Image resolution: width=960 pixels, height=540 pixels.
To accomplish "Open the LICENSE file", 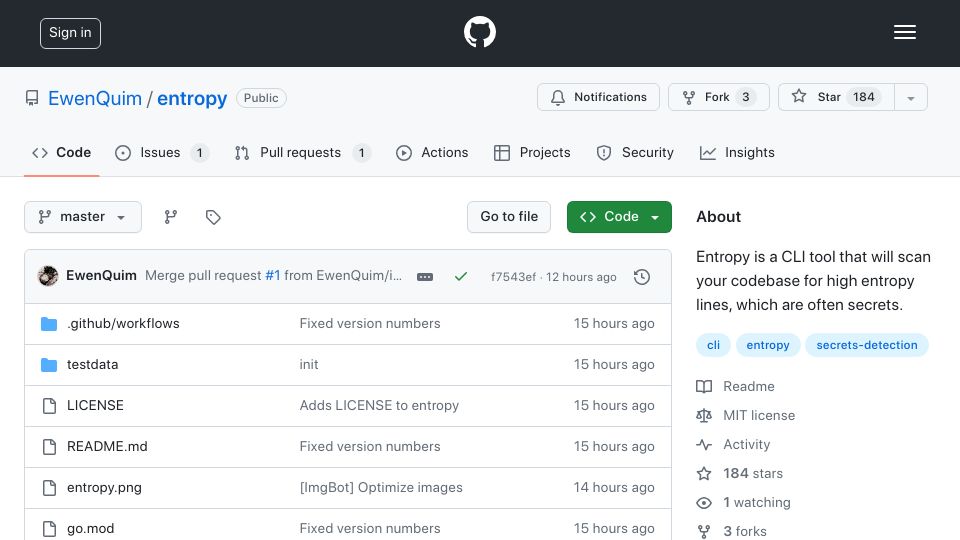I will point(95,405).
